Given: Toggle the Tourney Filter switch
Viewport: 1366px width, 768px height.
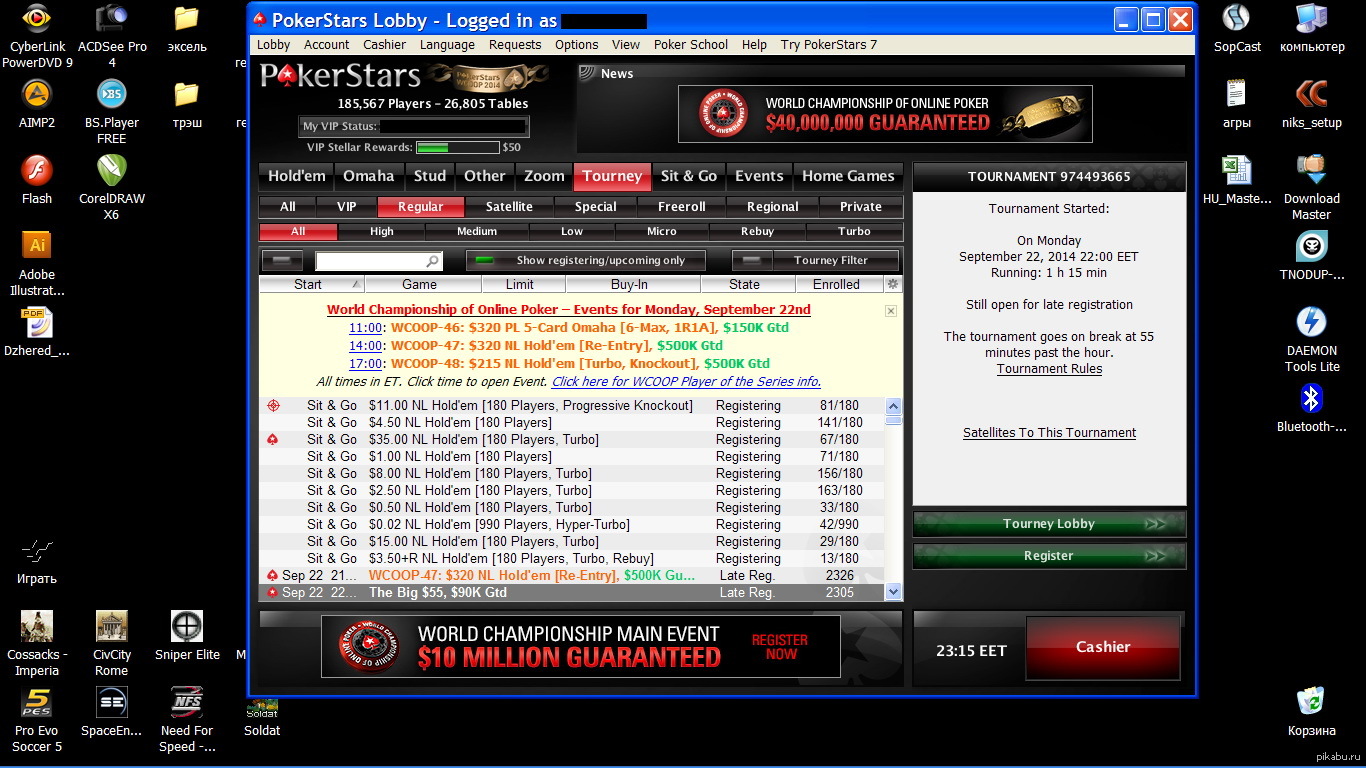Looking at the screenshot, I should [815, 260].
